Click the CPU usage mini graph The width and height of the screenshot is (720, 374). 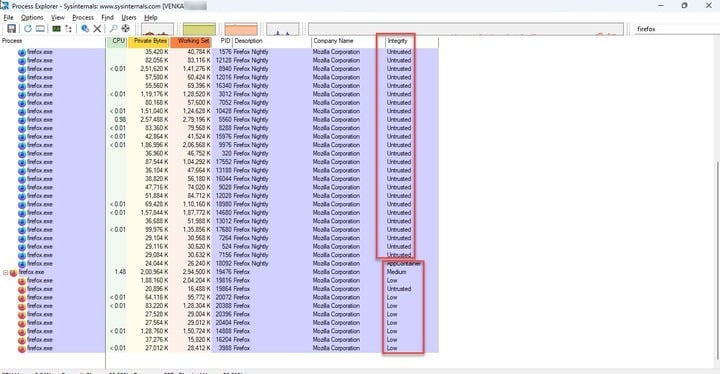(158, 29)
